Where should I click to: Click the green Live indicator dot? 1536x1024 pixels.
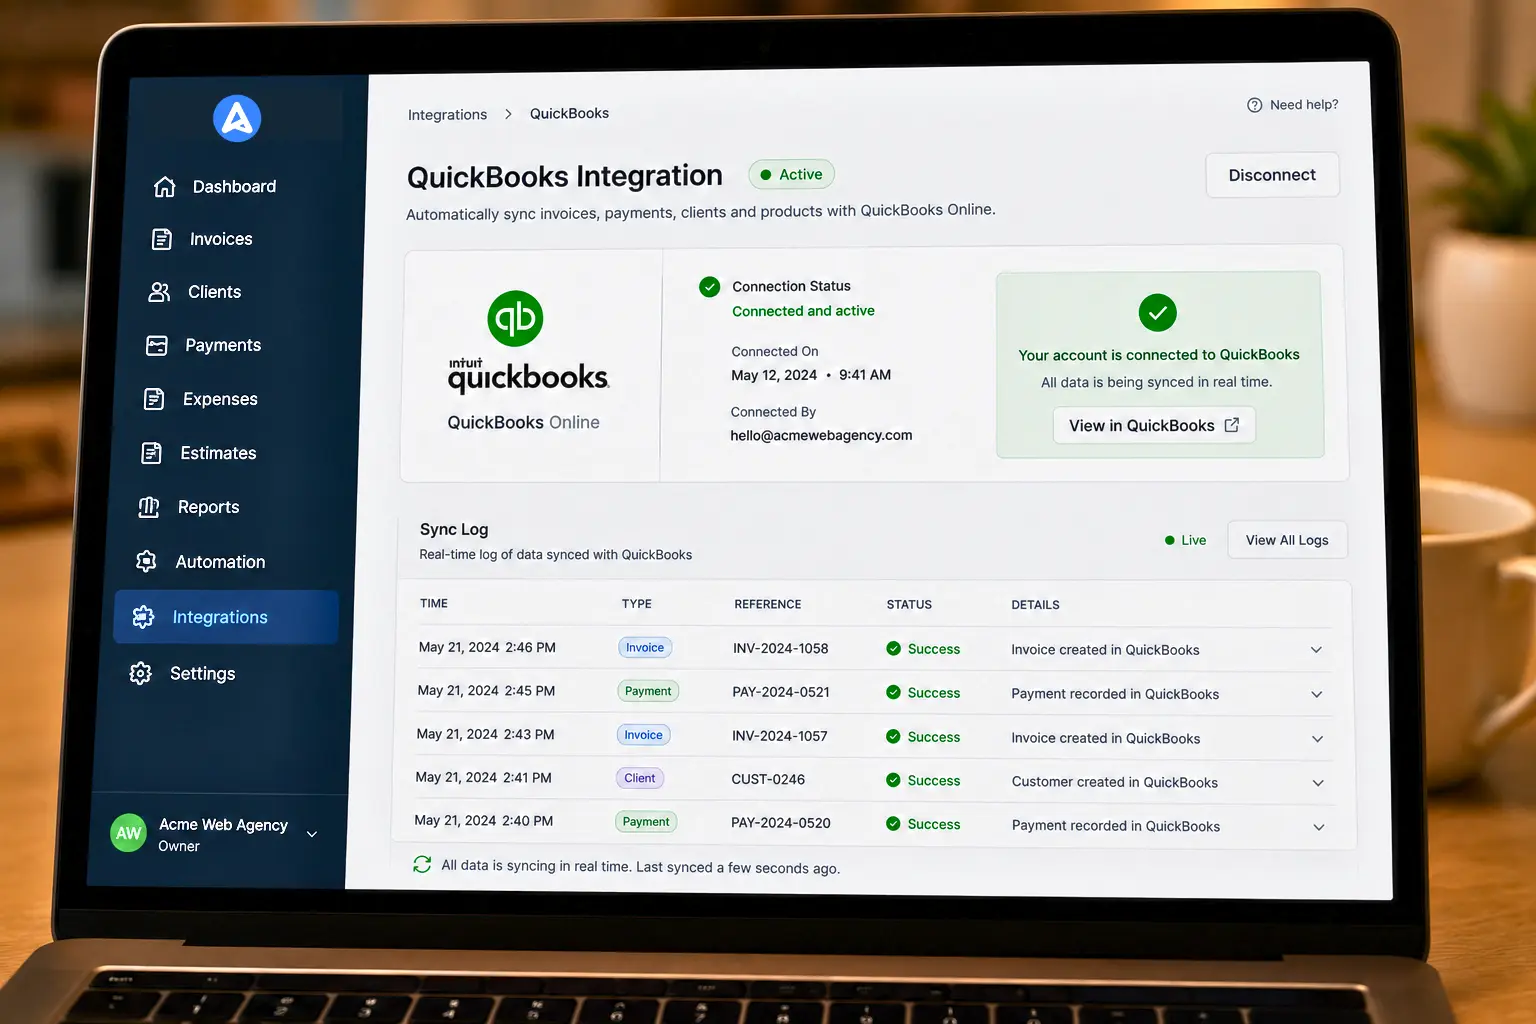pos(1169,540)
